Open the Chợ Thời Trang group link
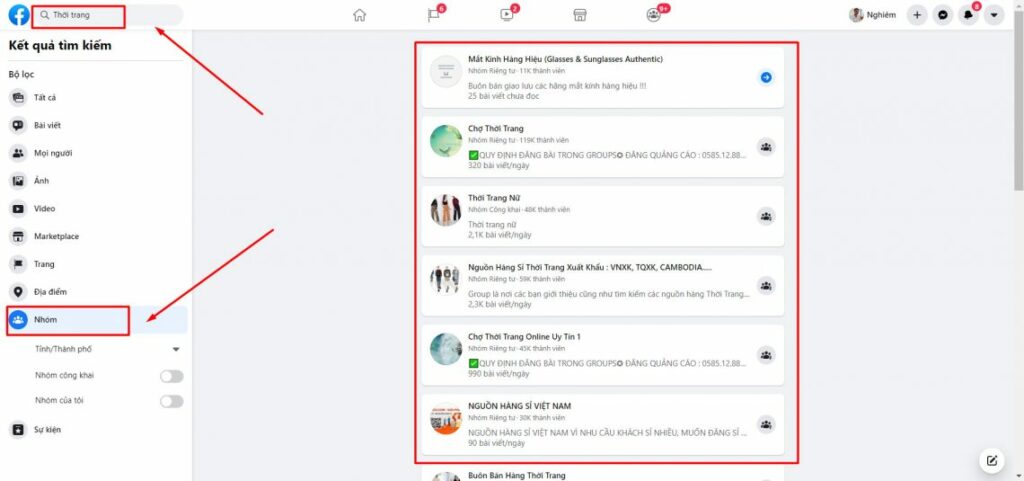The width and height of the screenshot is (1024, 481). pyautogui.click(x=496, y=129)
